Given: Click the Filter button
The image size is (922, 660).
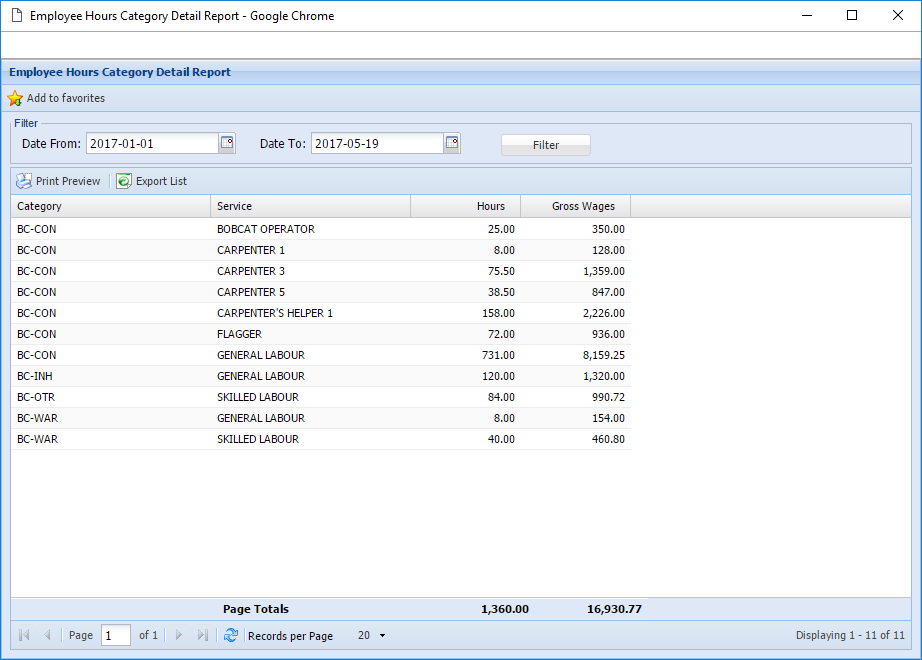Looking at the screenshot, I should [545, 144].
